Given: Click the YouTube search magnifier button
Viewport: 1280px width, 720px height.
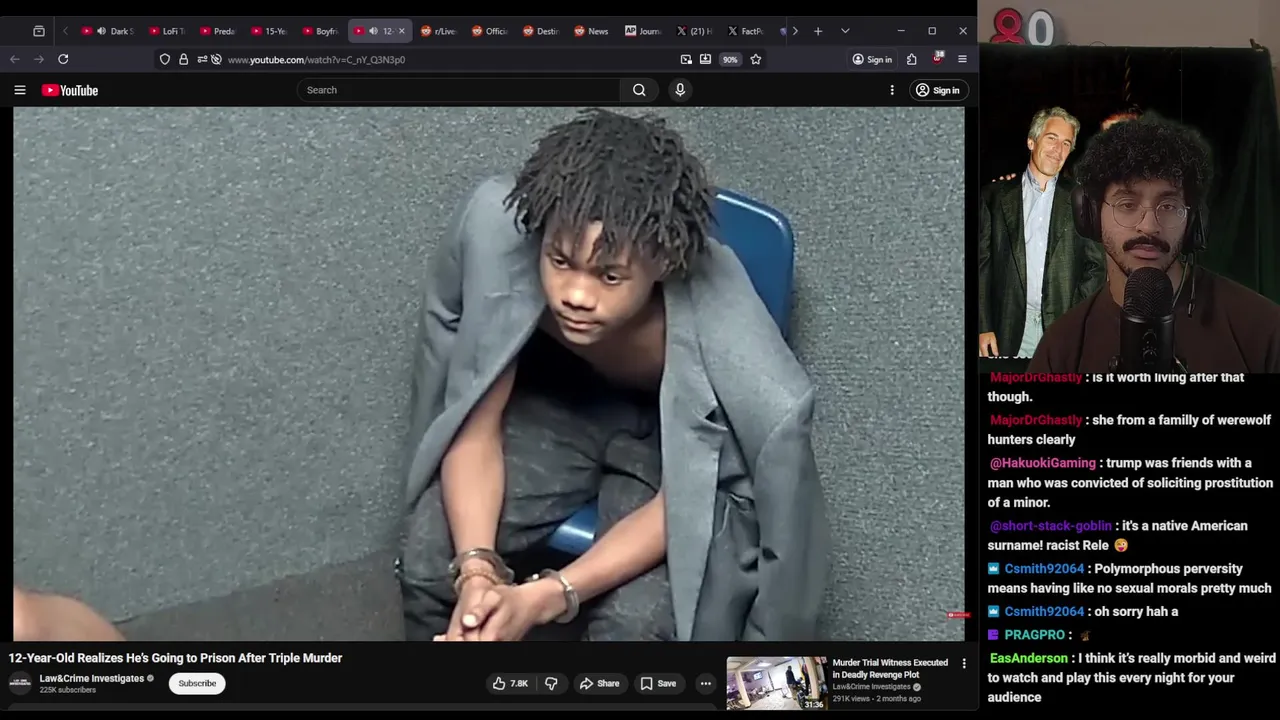Looking at the screenshot, I should [x=639, y=90].
